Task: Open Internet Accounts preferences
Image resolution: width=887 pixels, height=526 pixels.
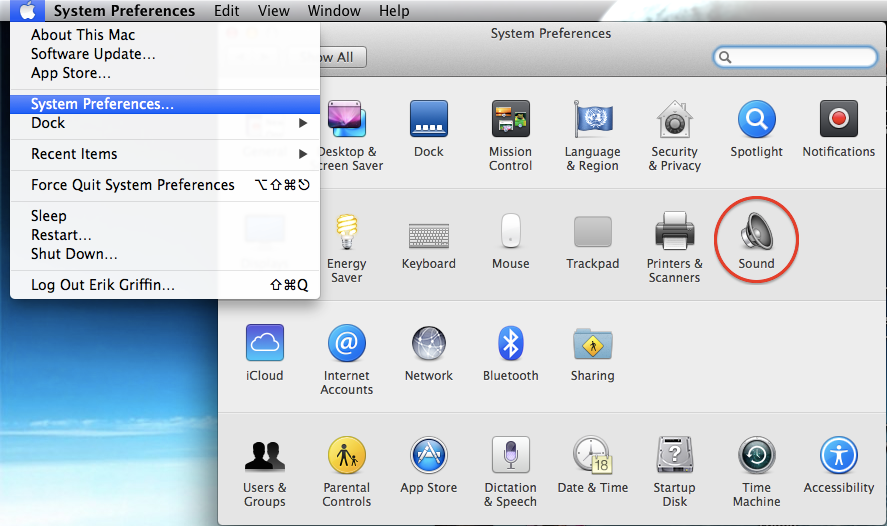Action: tap(346, 360)
